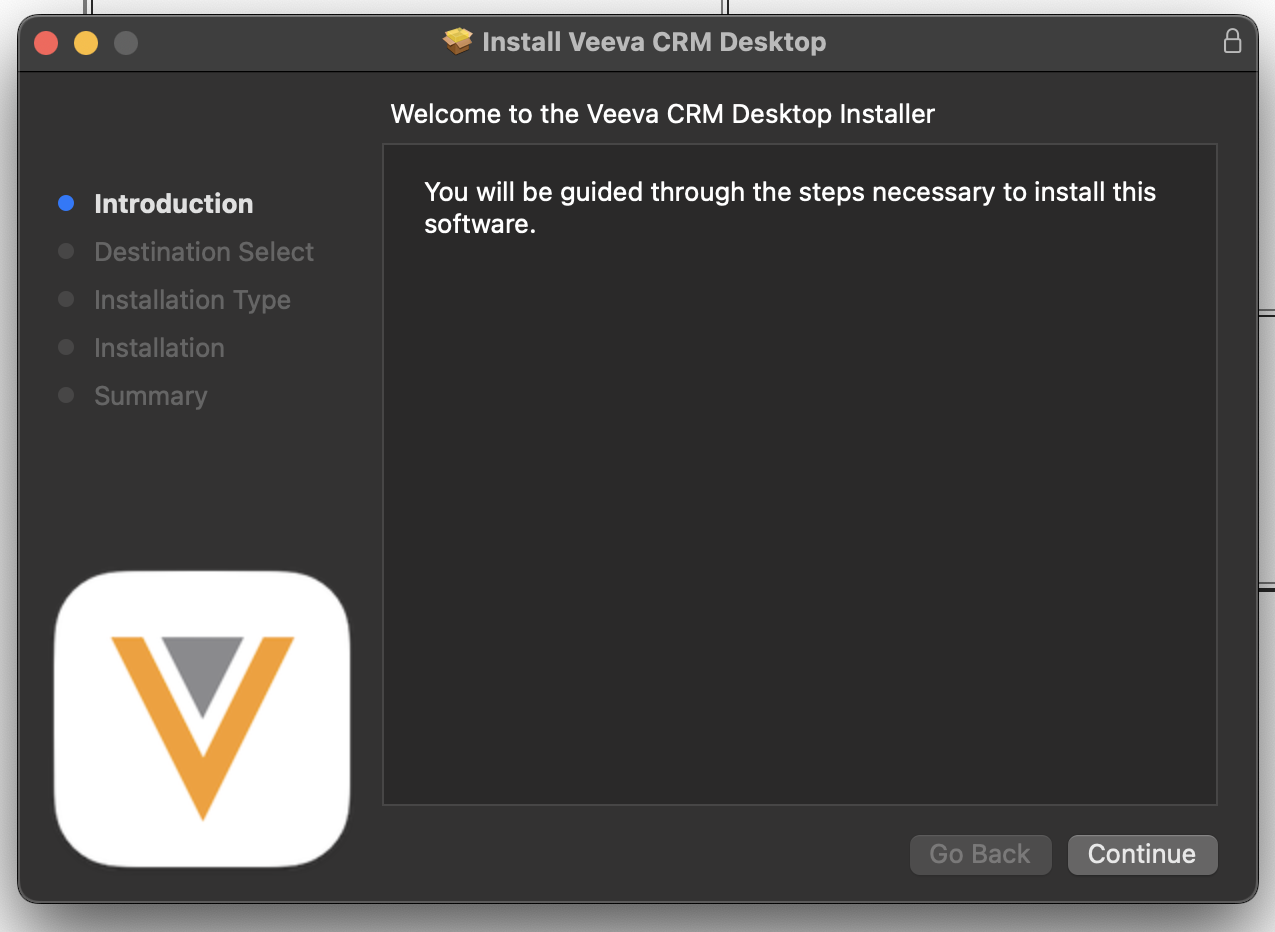The image size is (1275, 932).
Task: Click the Continue button
Action: coord(1142,854)
